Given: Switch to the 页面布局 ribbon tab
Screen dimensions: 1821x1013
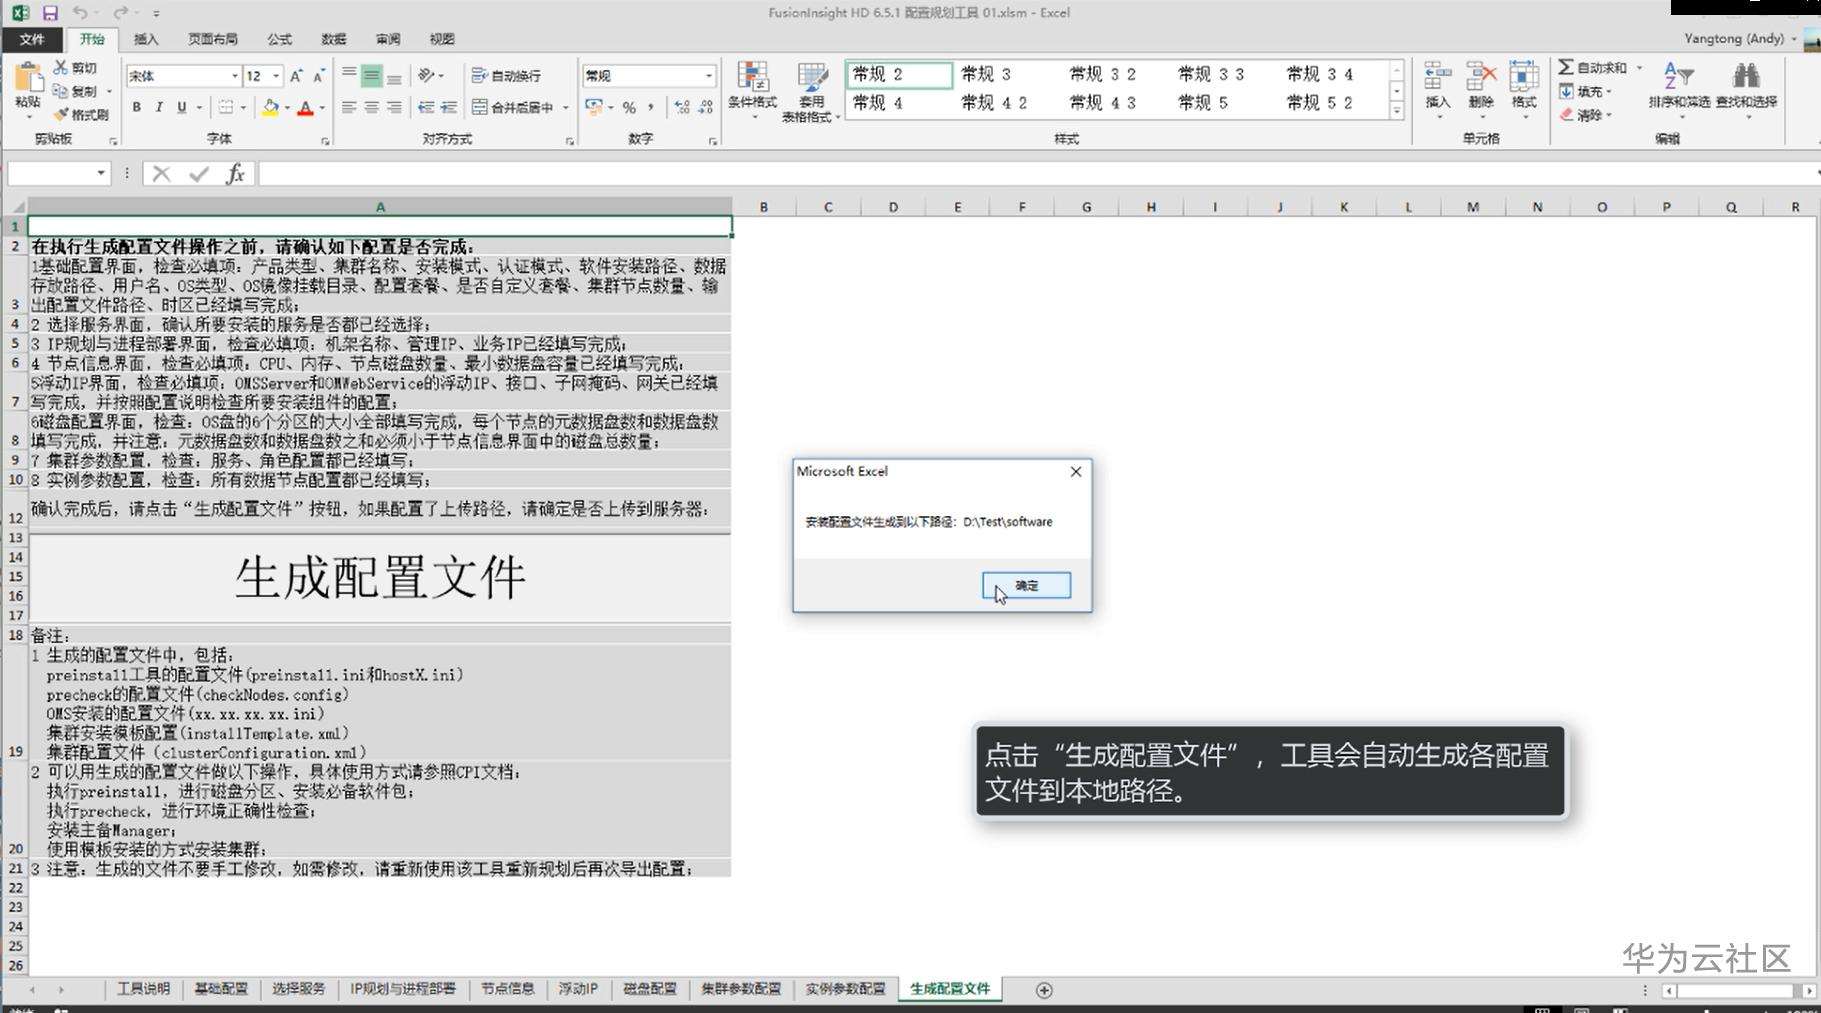Looking at the screenshot, I should click(x=213, y=39).
